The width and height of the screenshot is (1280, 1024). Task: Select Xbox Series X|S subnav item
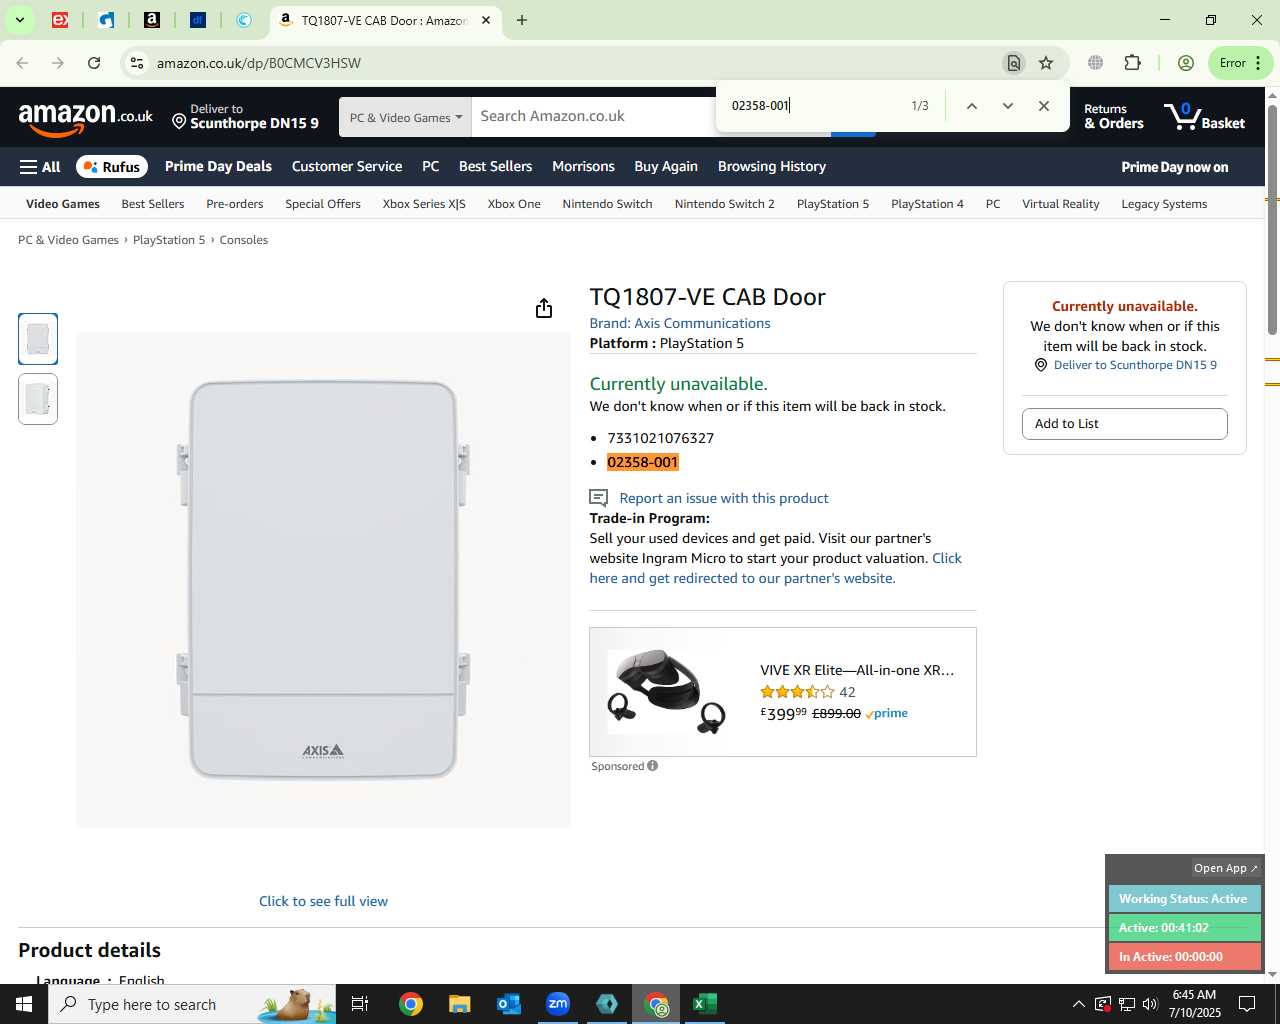(x=424, y=204)
